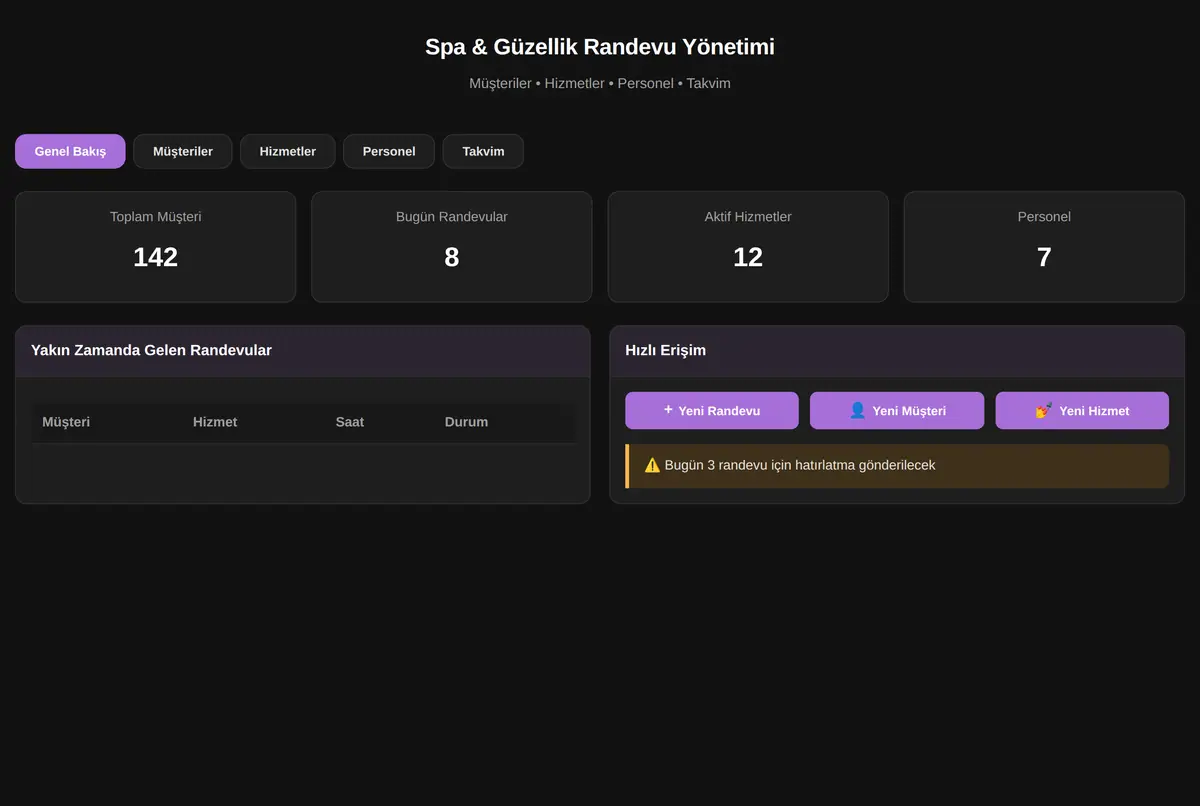
Task: Click the "Aktif Hizmetler" card label
Action: click(x=748, y=216)
